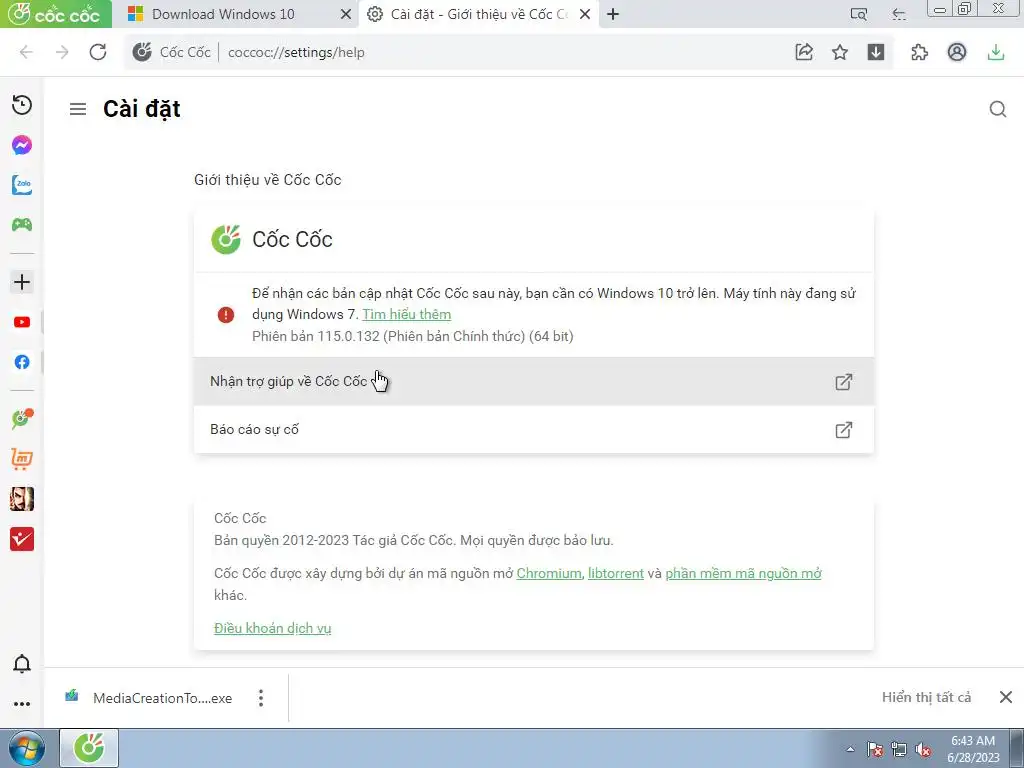Open Zalo from the sidebar
Image resolution: width=1024 pixels, height=768 pixels.
pyautogui.click(x=22, y=185)
